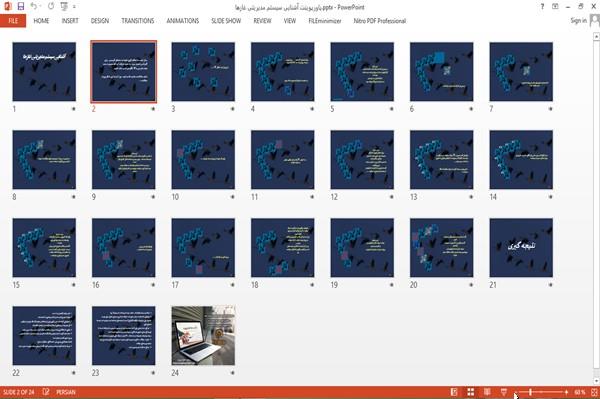
Task: Switch to Reading View from status bar
Action: coord(487,392)
